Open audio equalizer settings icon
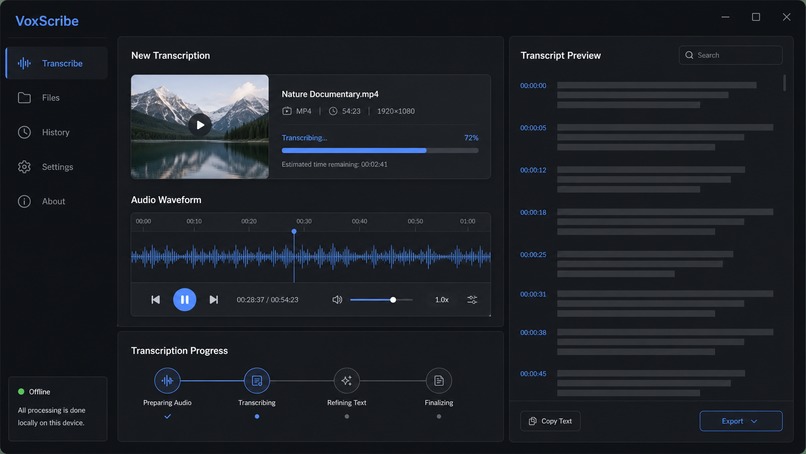This screenshot has height=454, width=806. click(x=472, y=300)
